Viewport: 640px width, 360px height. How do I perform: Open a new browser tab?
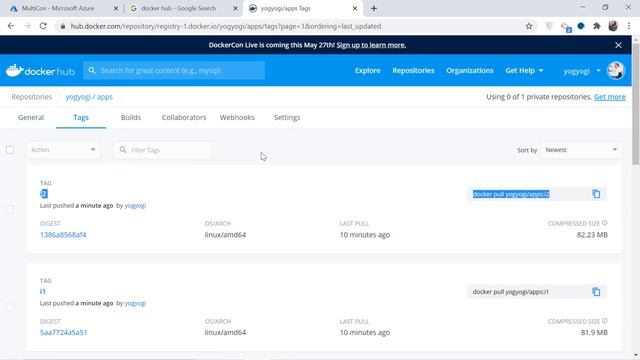374,8
